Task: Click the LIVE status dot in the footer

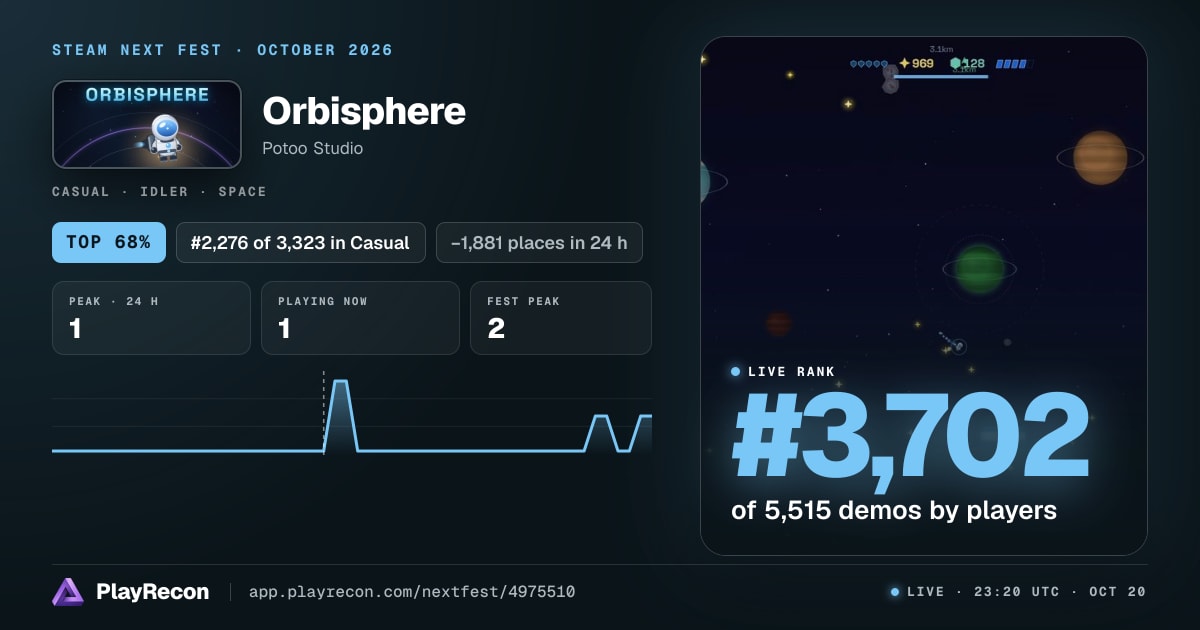Action: point(895,592)
